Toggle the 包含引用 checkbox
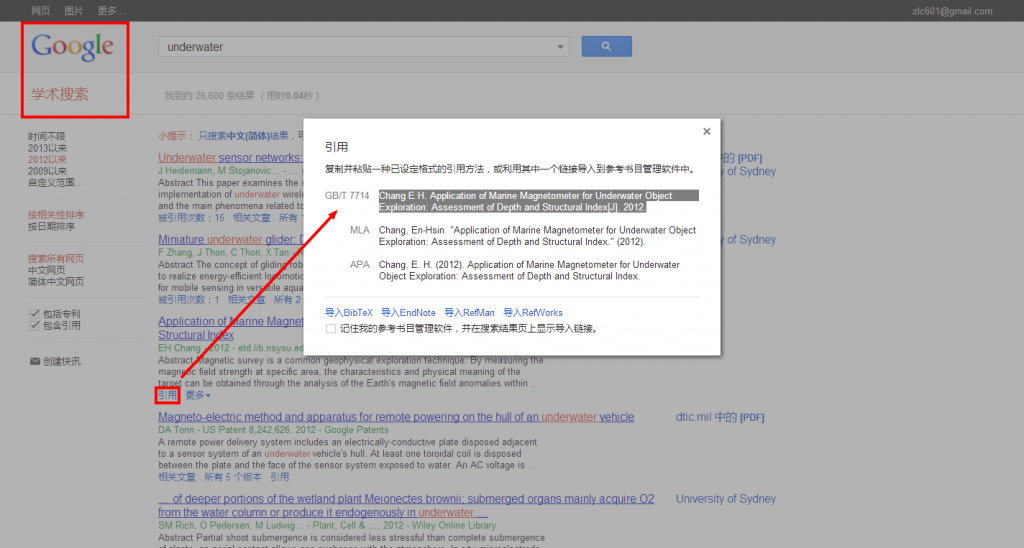 pos(35,325)
